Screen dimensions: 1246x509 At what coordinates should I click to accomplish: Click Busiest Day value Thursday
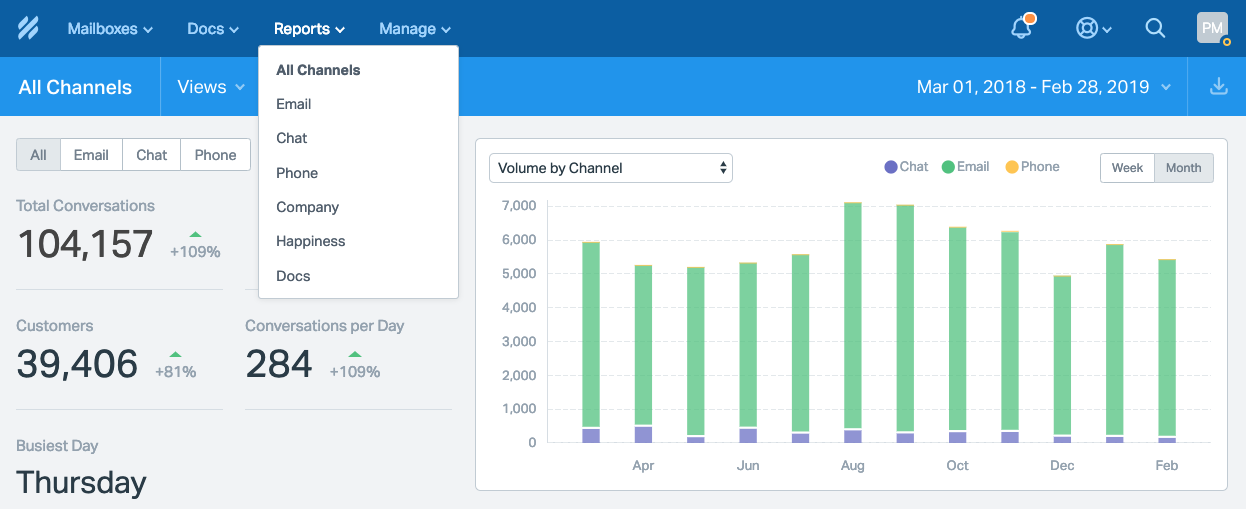click(x=82, y=483)
